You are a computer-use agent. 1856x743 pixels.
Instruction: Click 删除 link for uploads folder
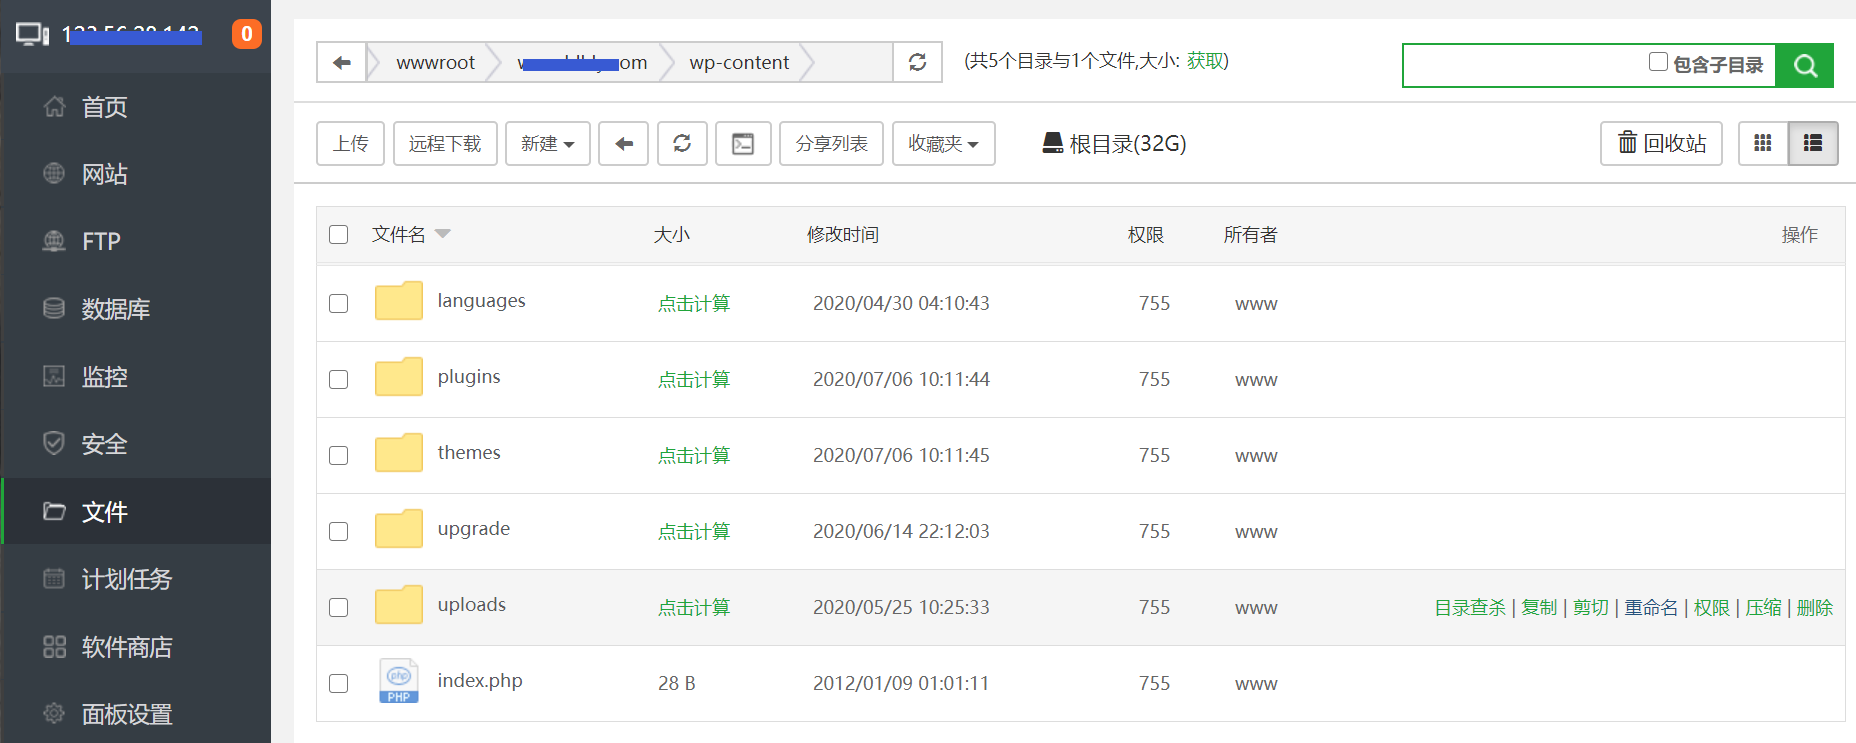tap(1814, 608)
